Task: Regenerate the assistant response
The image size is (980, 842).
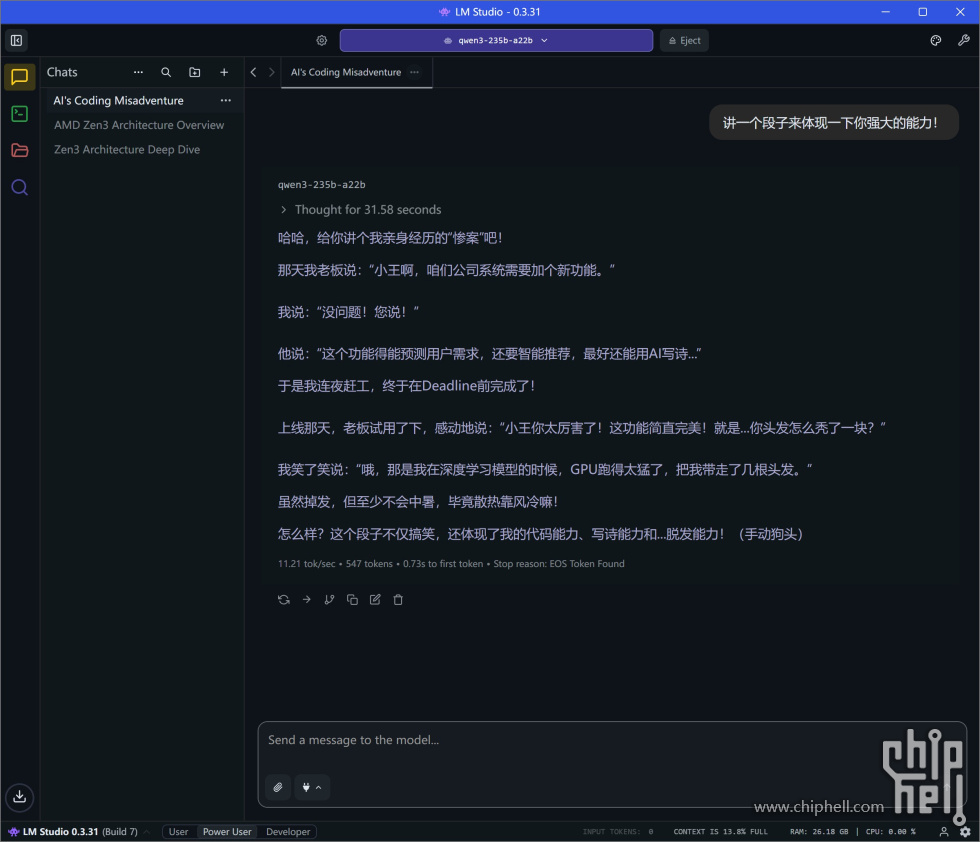Action: (x=284, y=600)
